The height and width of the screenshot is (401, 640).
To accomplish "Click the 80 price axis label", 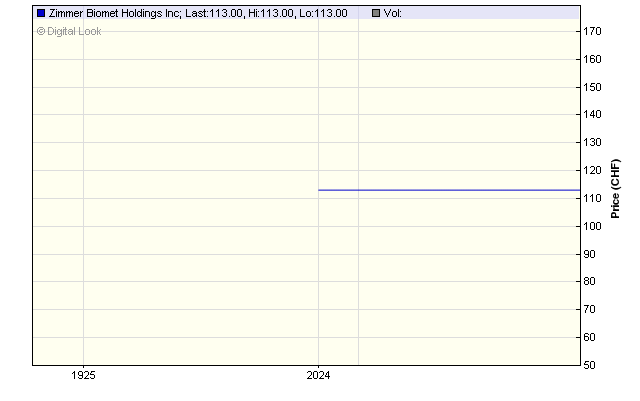I will (x=589, y=281).
